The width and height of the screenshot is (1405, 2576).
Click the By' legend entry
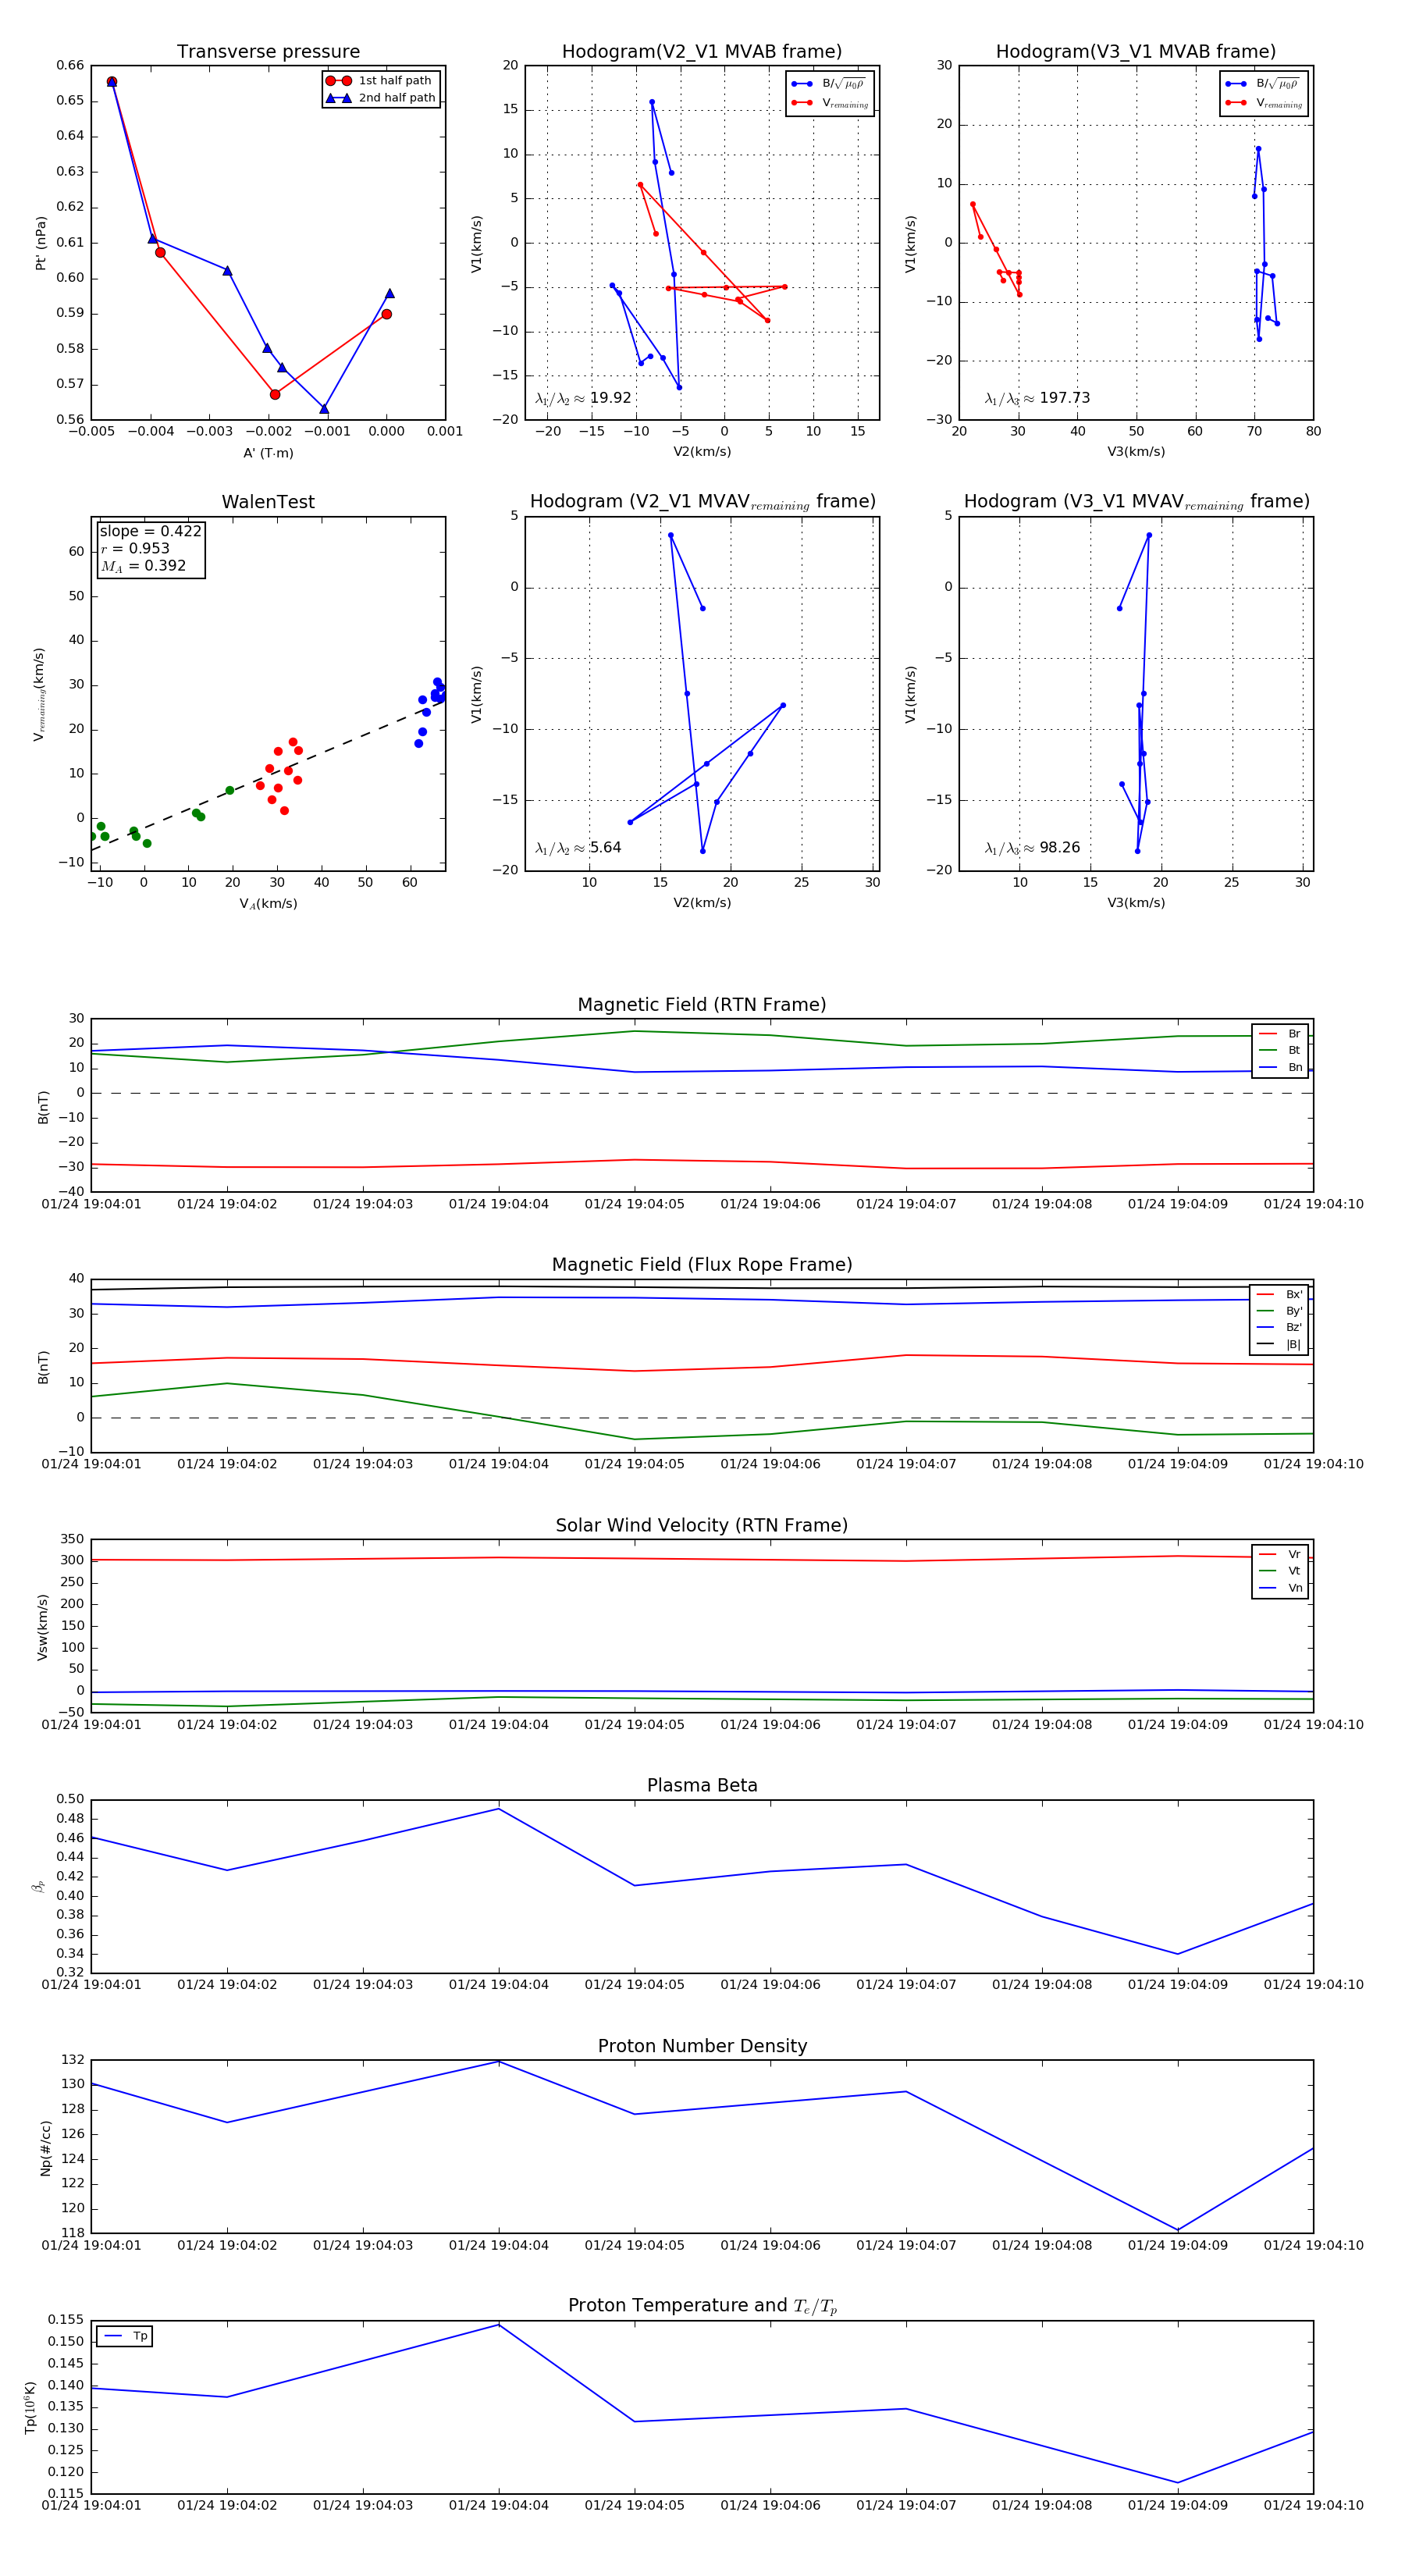click(1279, 1311)
